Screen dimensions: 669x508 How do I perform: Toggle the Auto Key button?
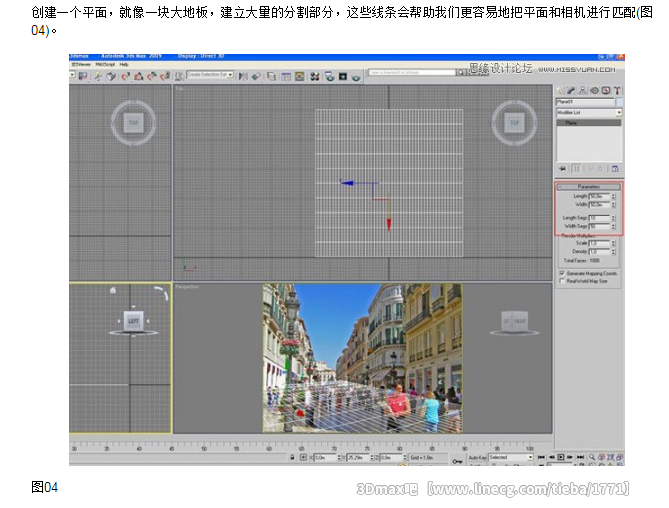(x=477, y=457)
